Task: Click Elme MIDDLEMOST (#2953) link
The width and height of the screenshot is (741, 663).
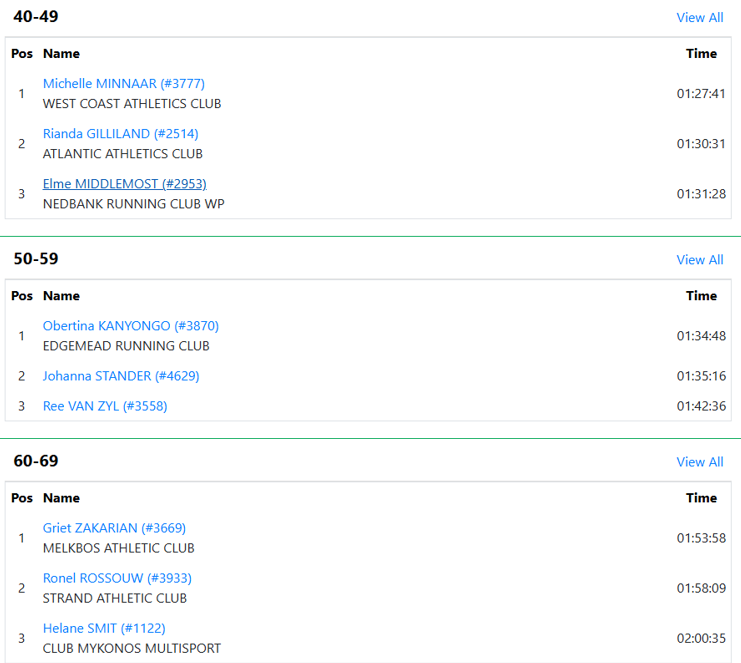Action: coord(125,184)
